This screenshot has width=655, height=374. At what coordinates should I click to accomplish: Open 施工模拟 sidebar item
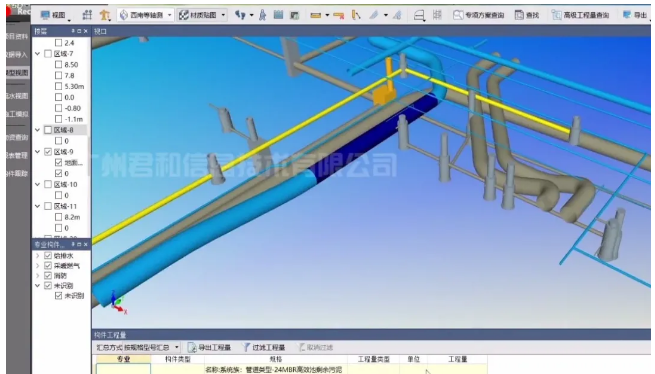18,114
